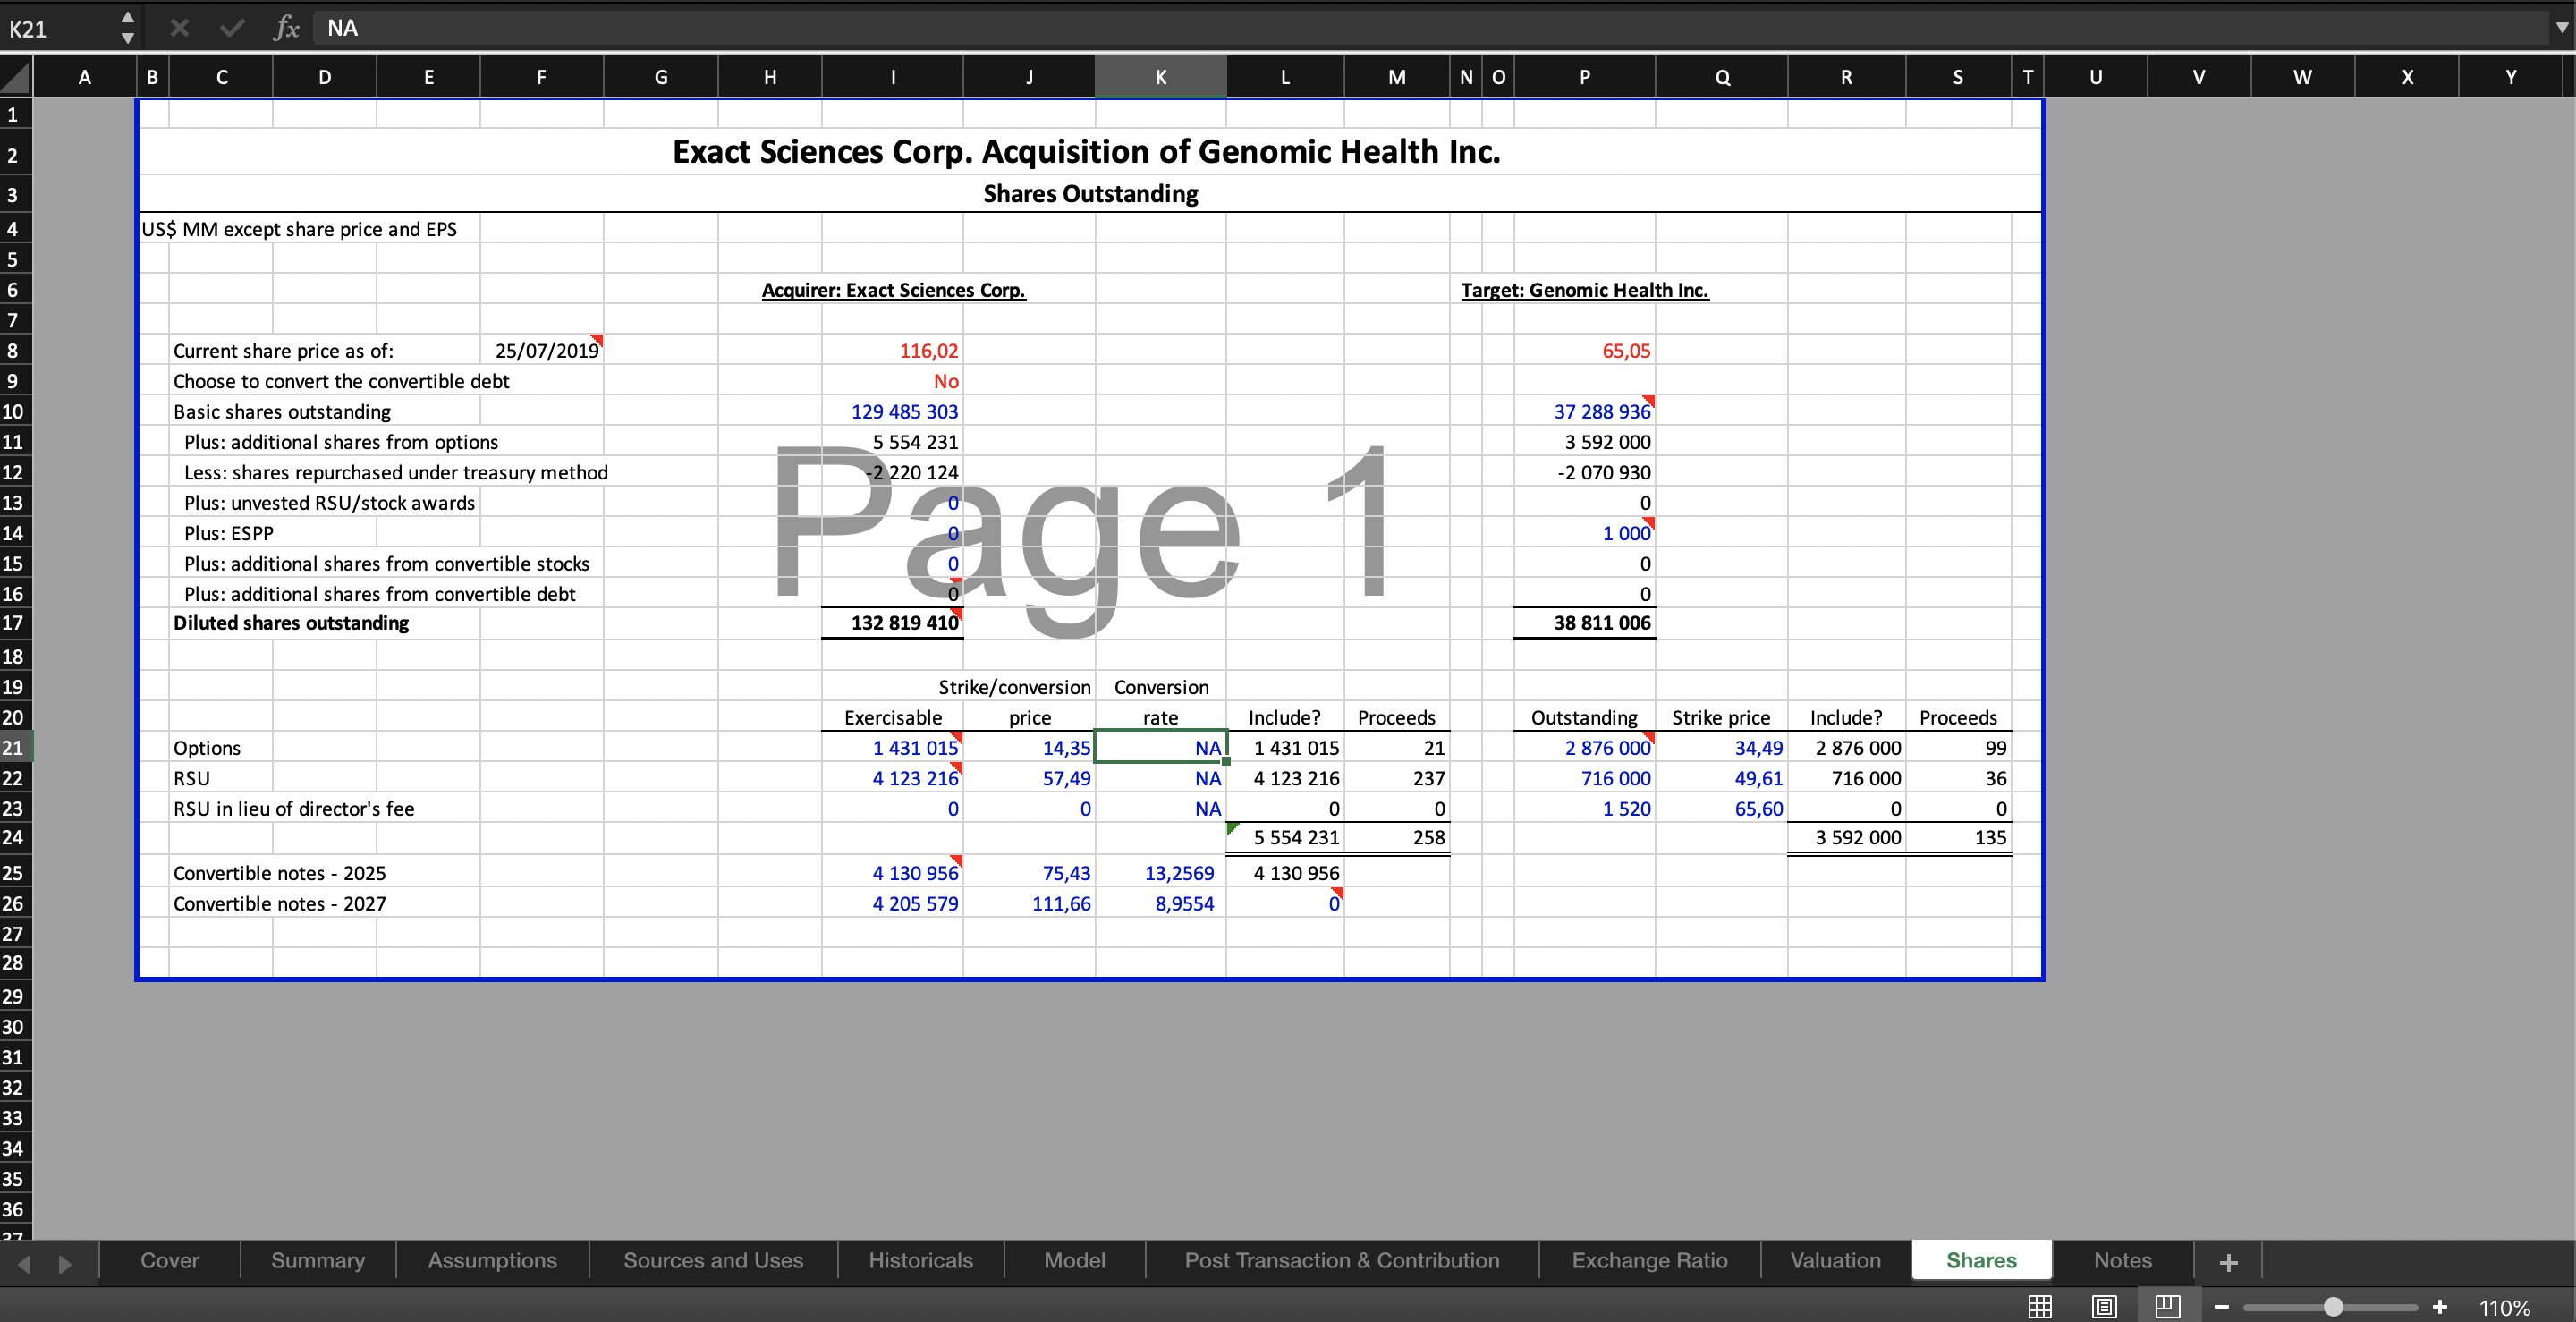This screenshot has height=1322, width=2576.
Task: Click the confirm entry checkmark icon
Action: tap(232, 28)
